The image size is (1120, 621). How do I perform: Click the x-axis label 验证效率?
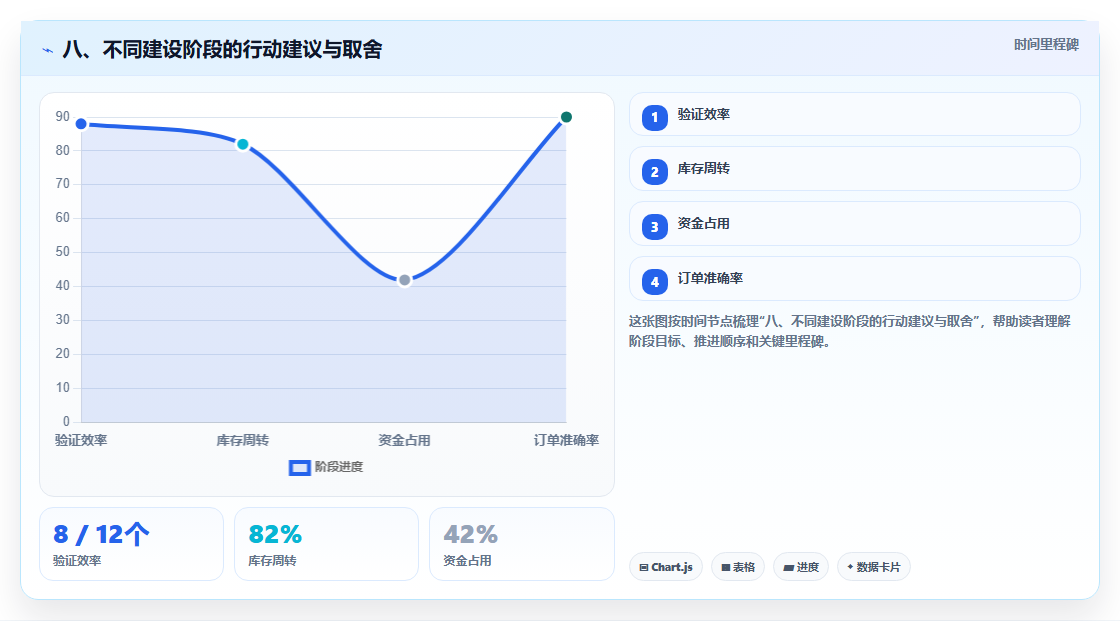[81, 440]
